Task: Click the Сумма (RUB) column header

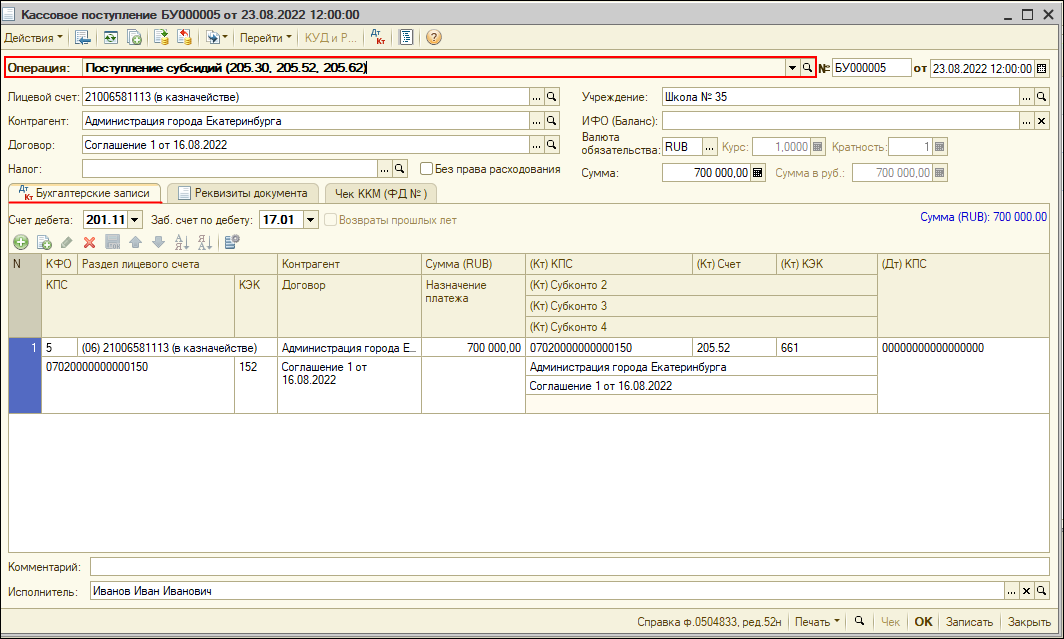Action: tap(473, 264)
